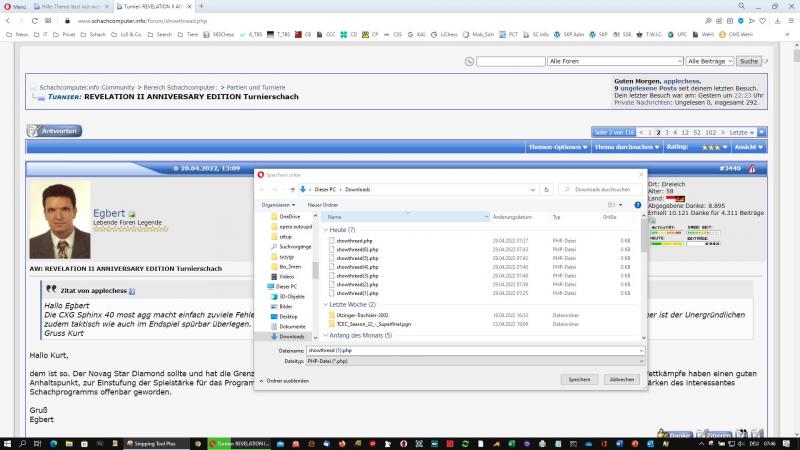This screenshot has height=450, width=800.
Task: Collapse the Heute (7) file group
Action: click(326, 230)
